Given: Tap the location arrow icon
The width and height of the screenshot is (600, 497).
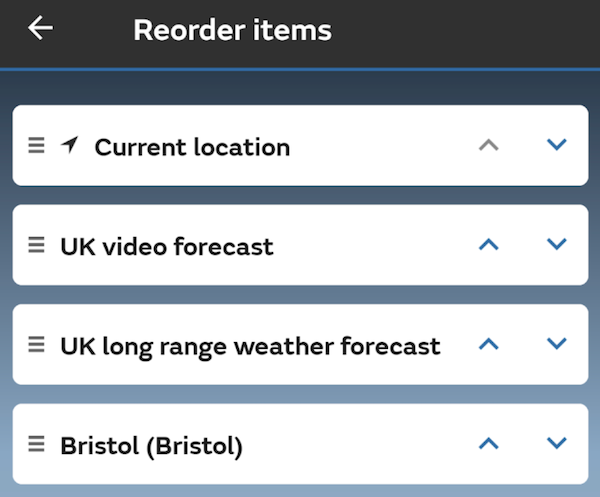Looking at the screenshot, I should pyautogui.click(x=69, y=145).
